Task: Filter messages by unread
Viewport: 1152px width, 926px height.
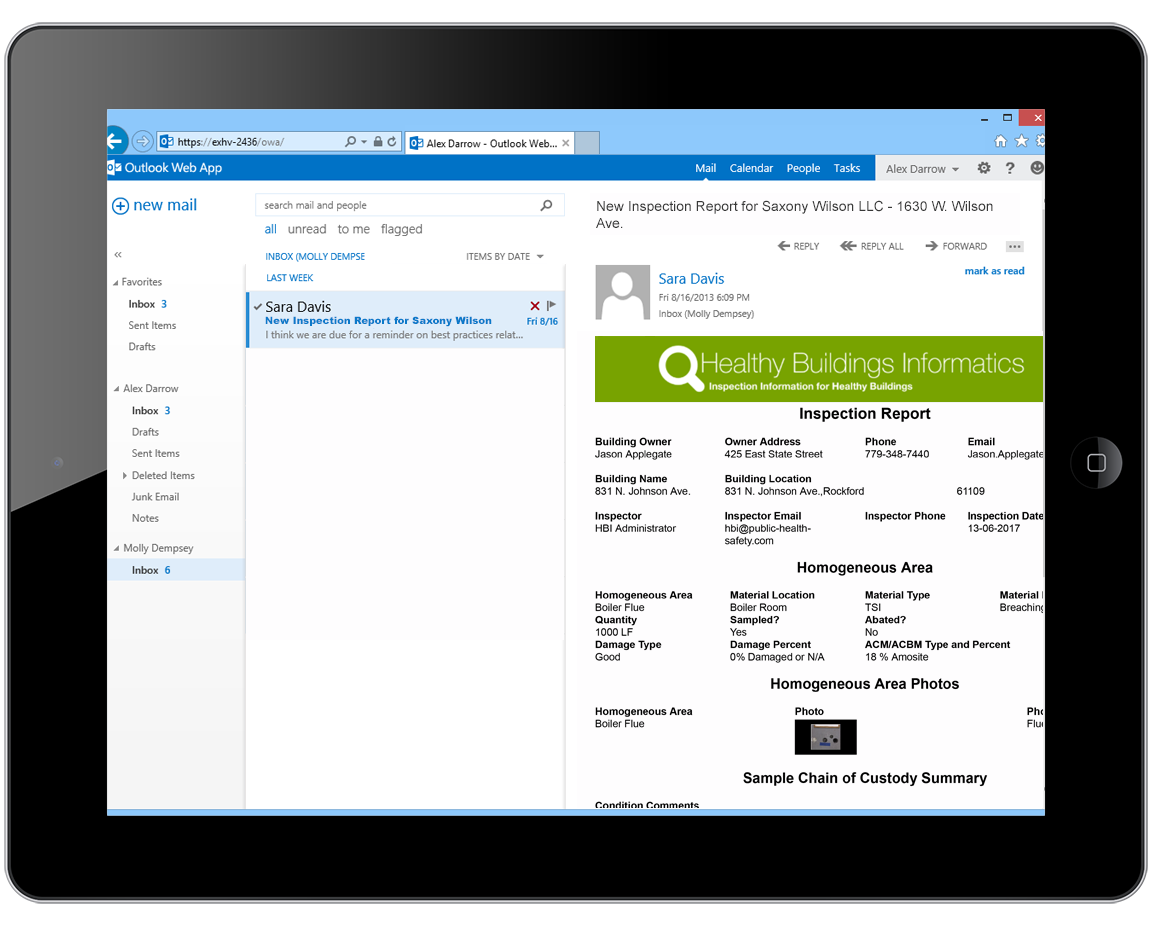Action: tap(307, 229)
